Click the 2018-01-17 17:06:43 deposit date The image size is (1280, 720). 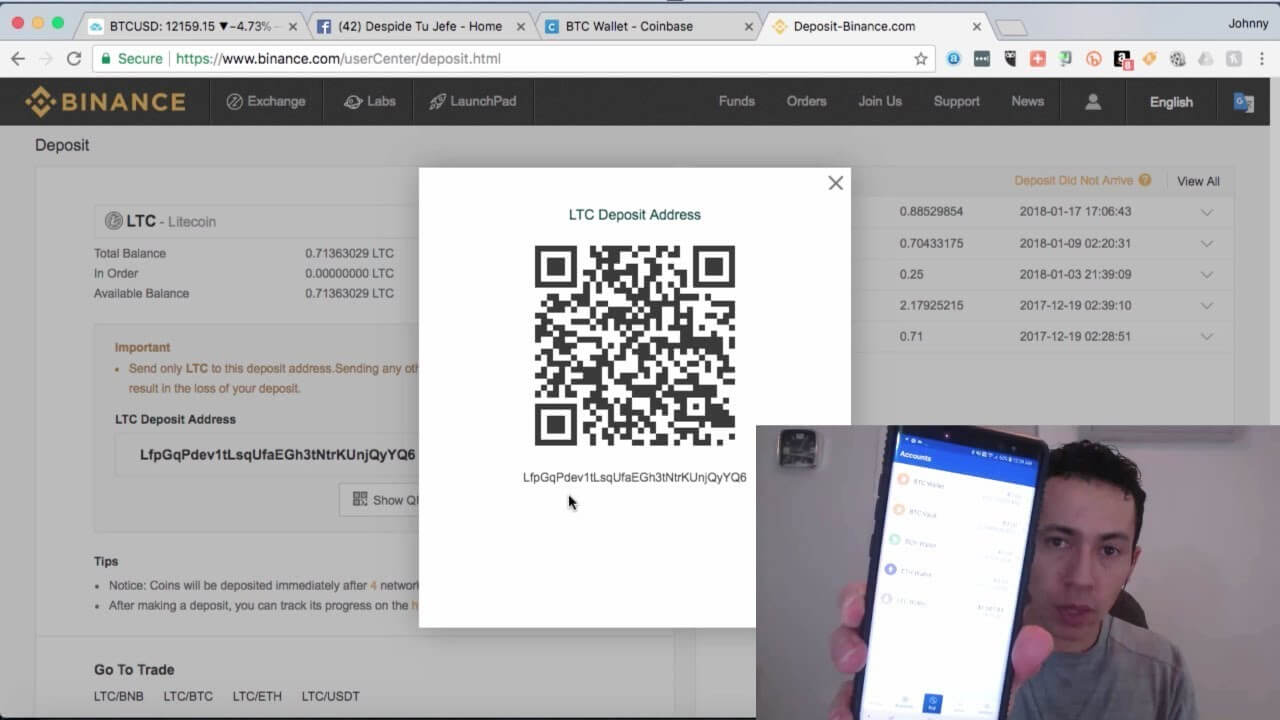tap(1075, 212)
